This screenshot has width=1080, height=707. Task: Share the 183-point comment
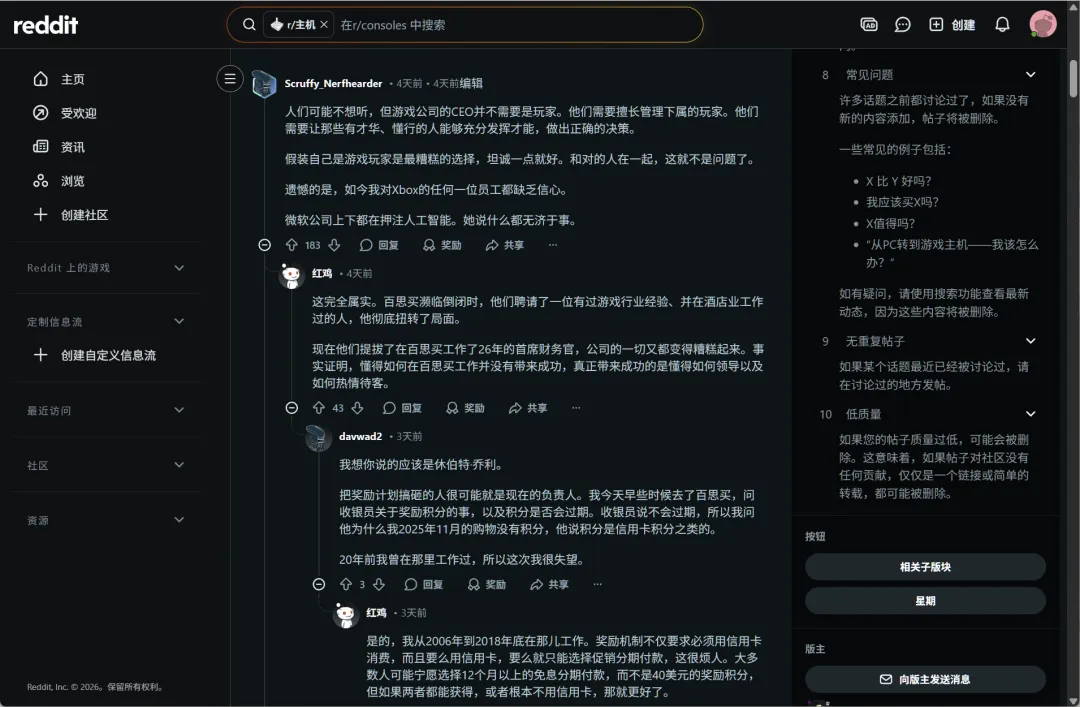tap(505, 245)
